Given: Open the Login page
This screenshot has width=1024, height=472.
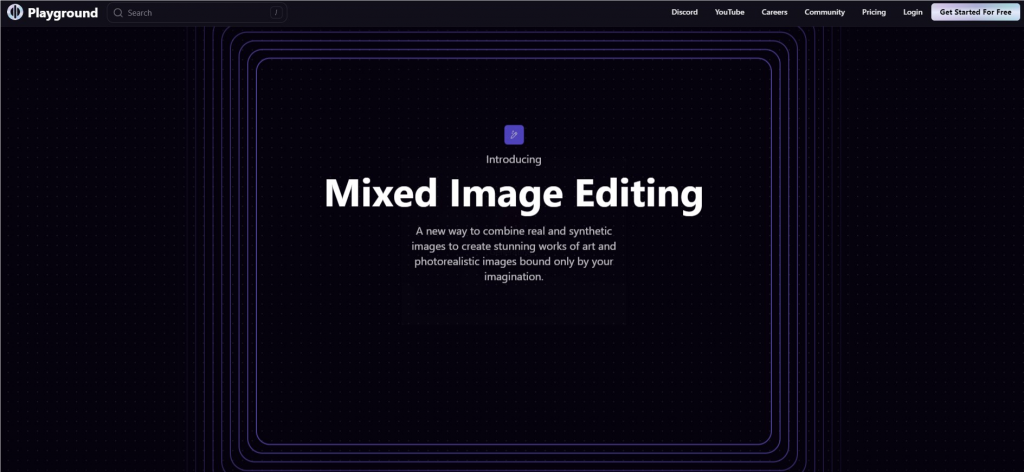Looking at the screenshot, I should pos(913,12).
